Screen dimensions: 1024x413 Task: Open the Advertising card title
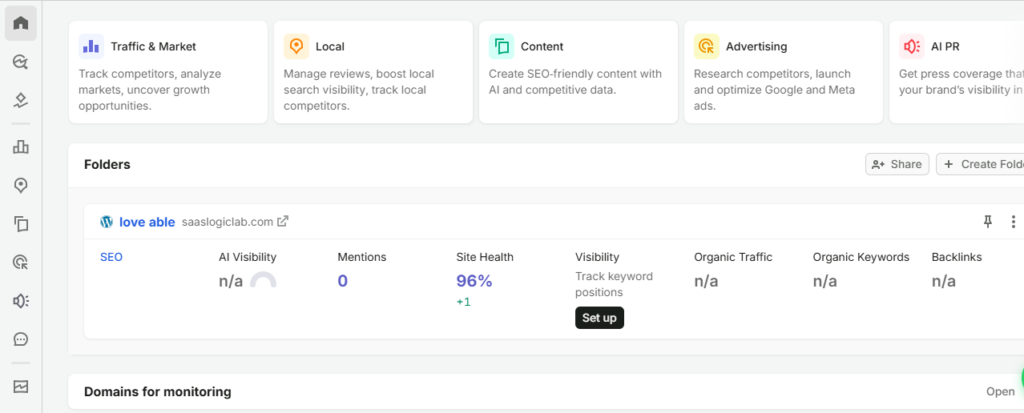(756, 46)
